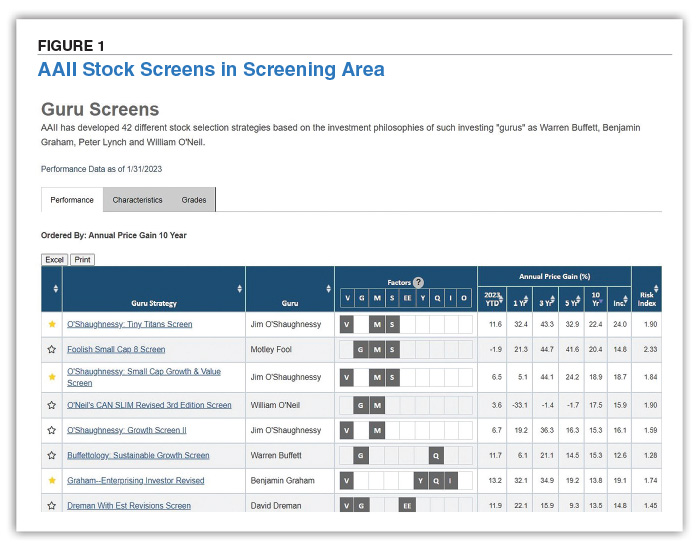Click the Performance Data as of 1/31/2023 text
The image size is (700, 548).
pos(101,169)
